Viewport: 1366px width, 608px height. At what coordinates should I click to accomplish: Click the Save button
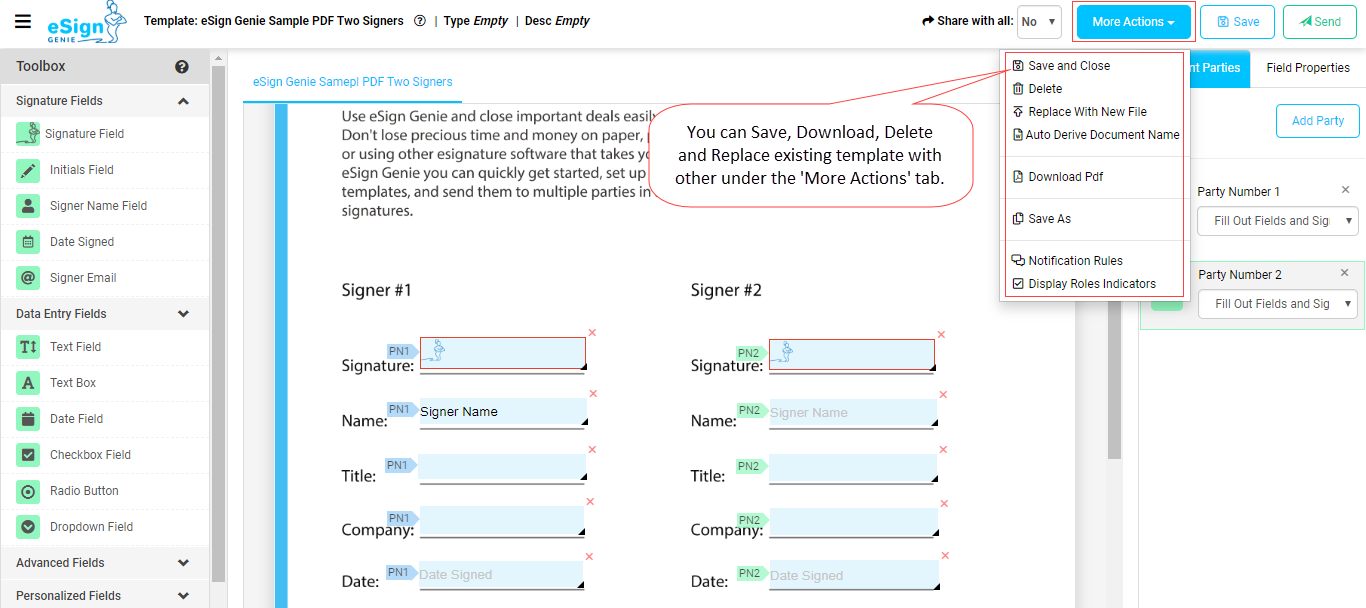tap(1238, 22)
